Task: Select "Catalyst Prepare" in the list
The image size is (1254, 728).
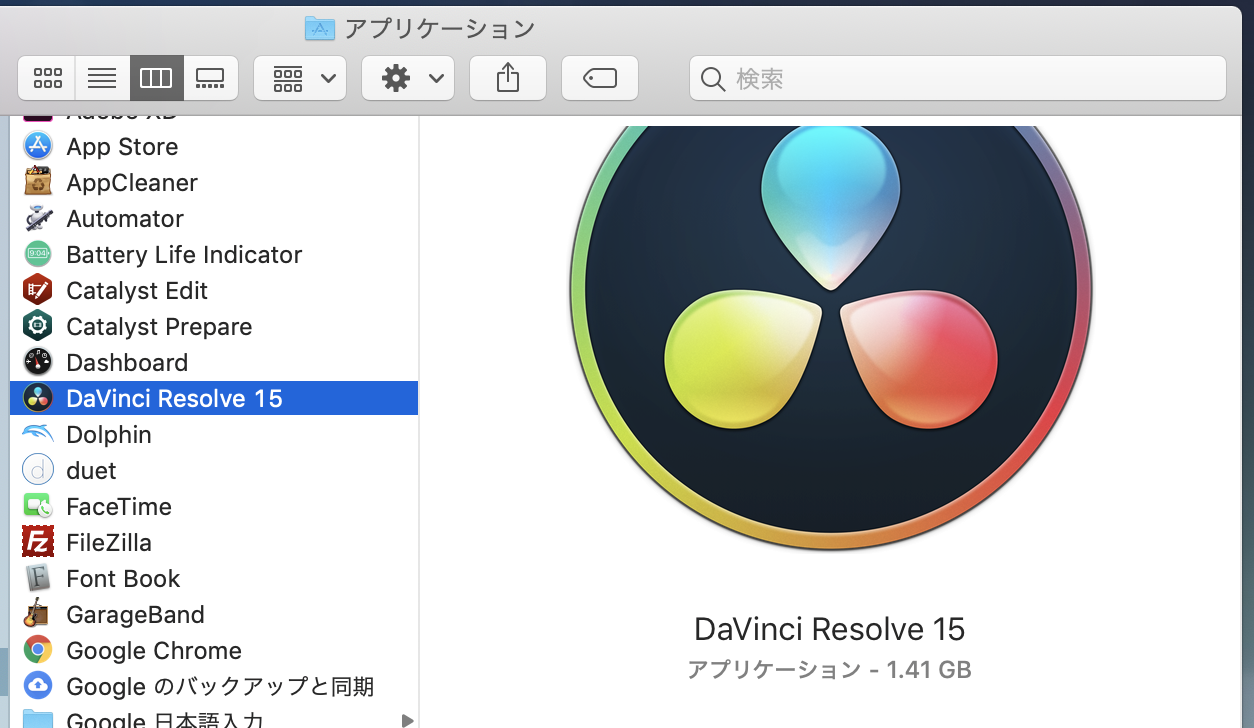Action: click(159, 326)
